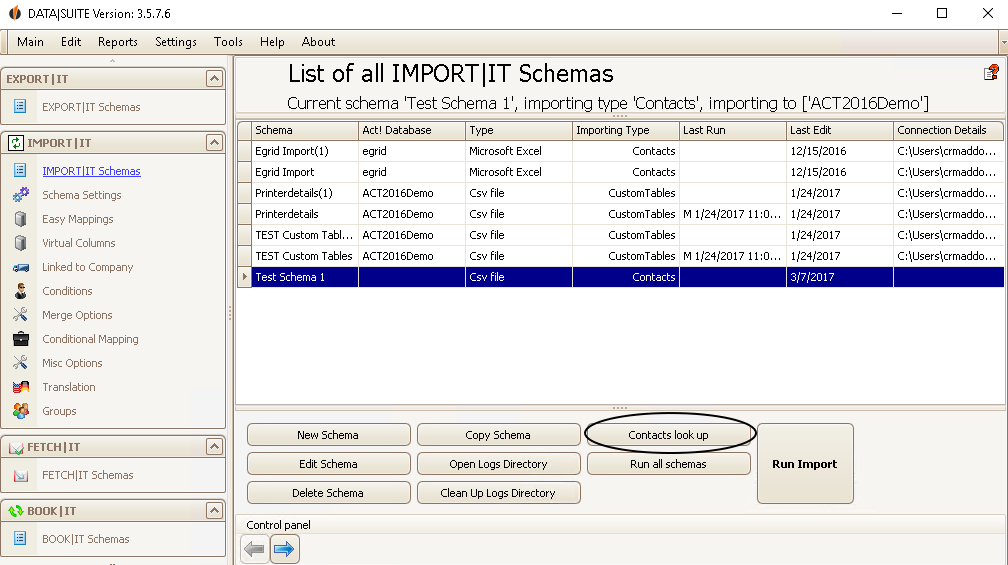Click Clean Up Logs Directory button
Image resolution: width=1008 pixels, height=565 pixels.
(498, 492)
